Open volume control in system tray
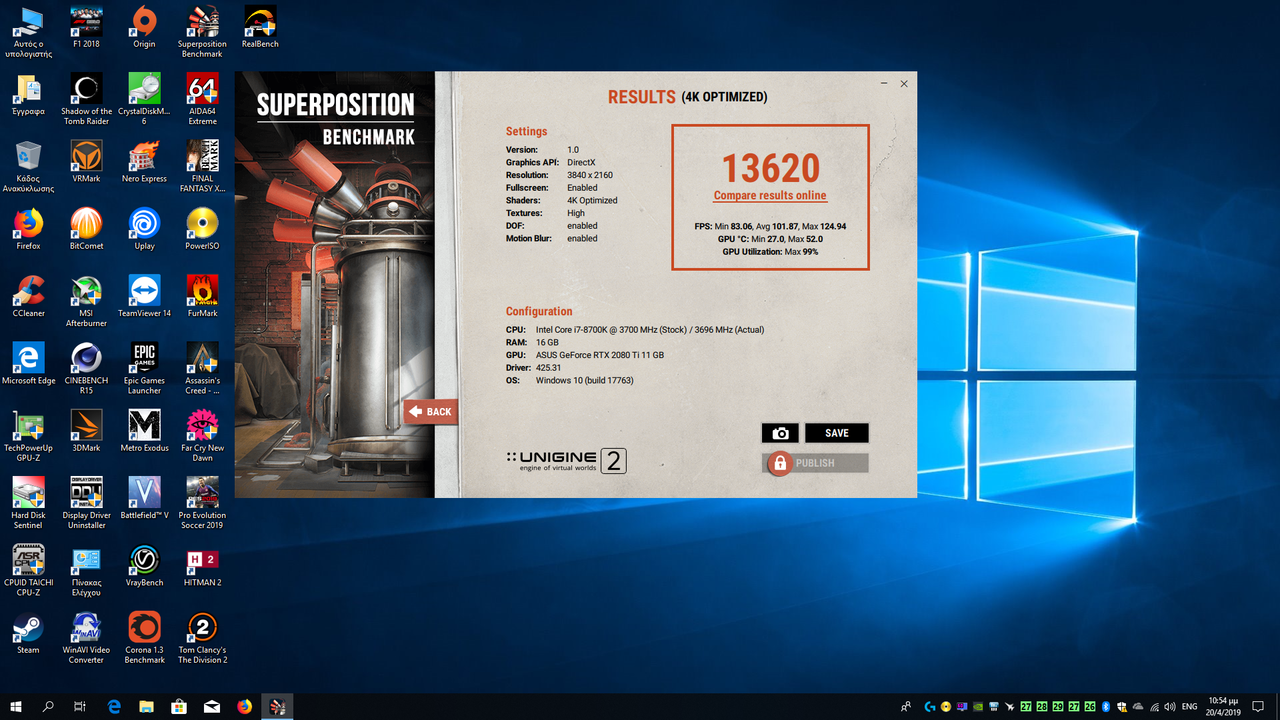This screenshot has width=1280, height=720. 1169,707
